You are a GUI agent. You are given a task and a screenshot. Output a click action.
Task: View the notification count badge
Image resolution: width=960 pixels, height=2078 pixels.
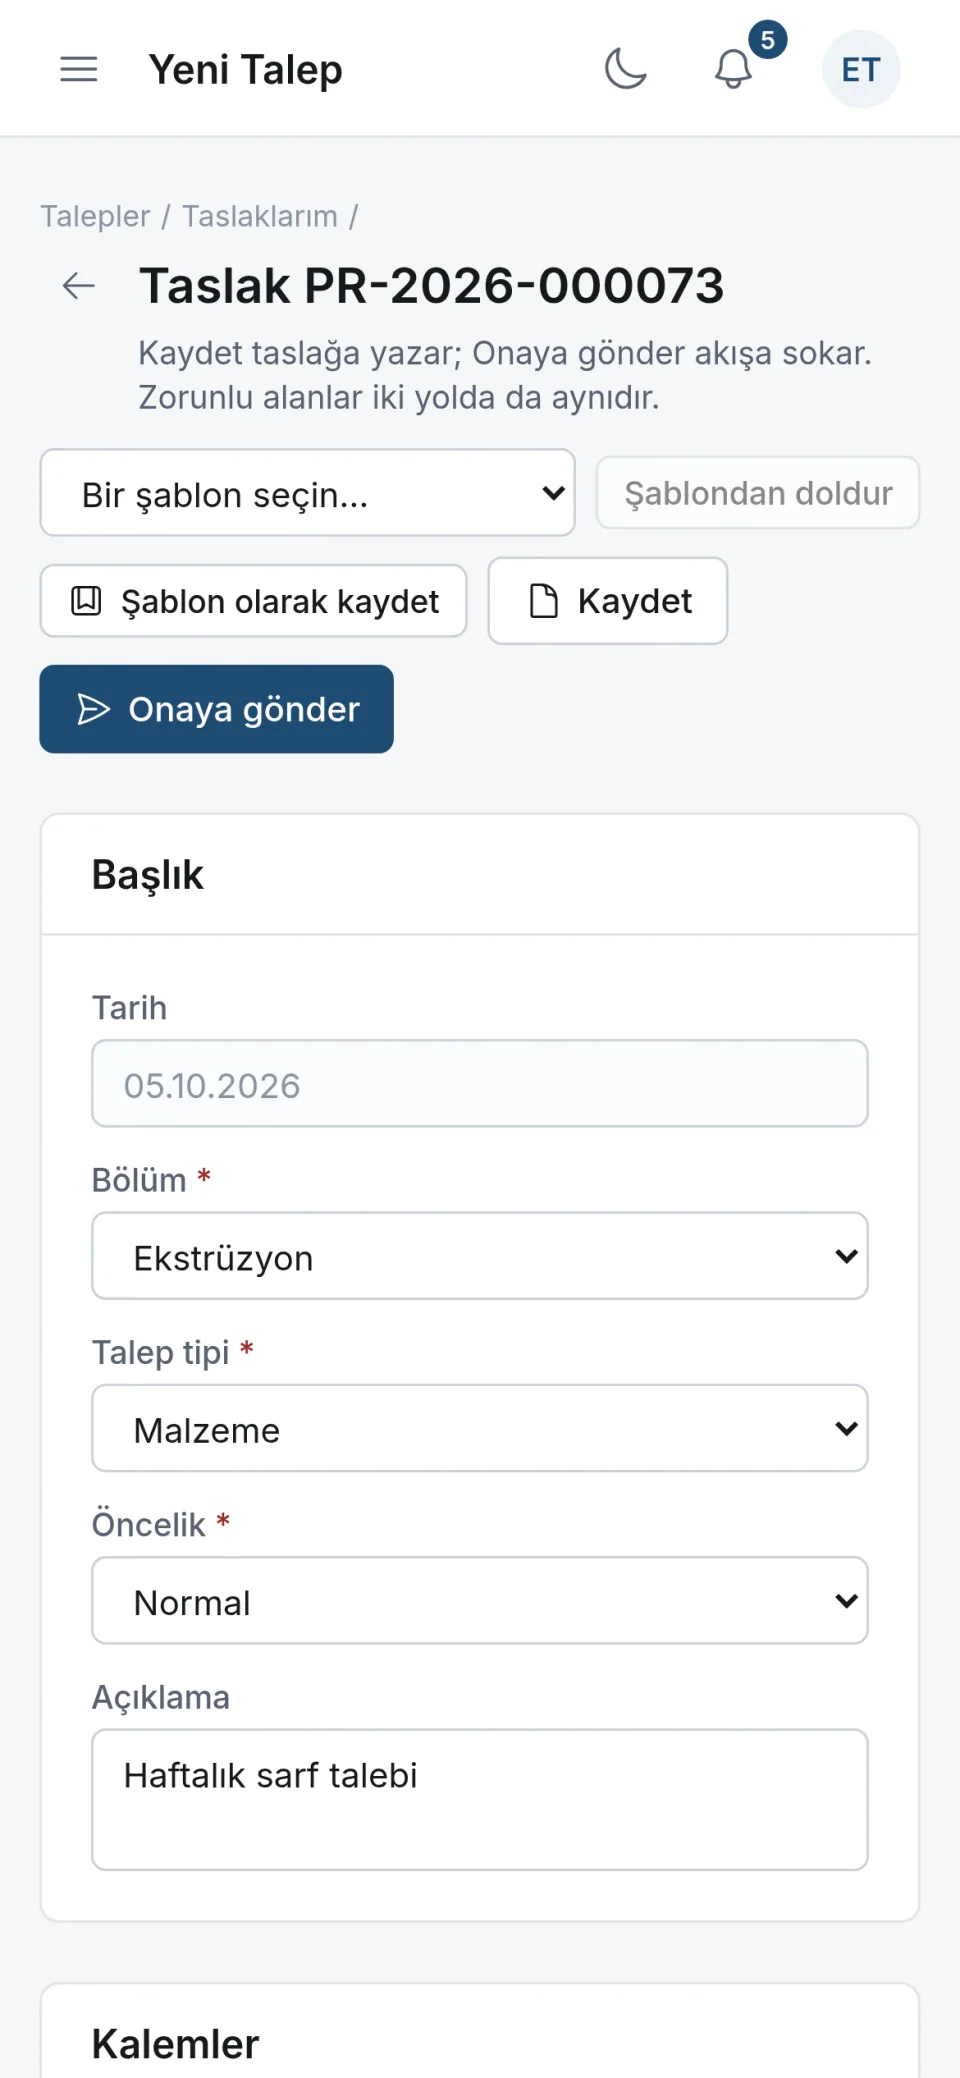[x=767, y=40]
